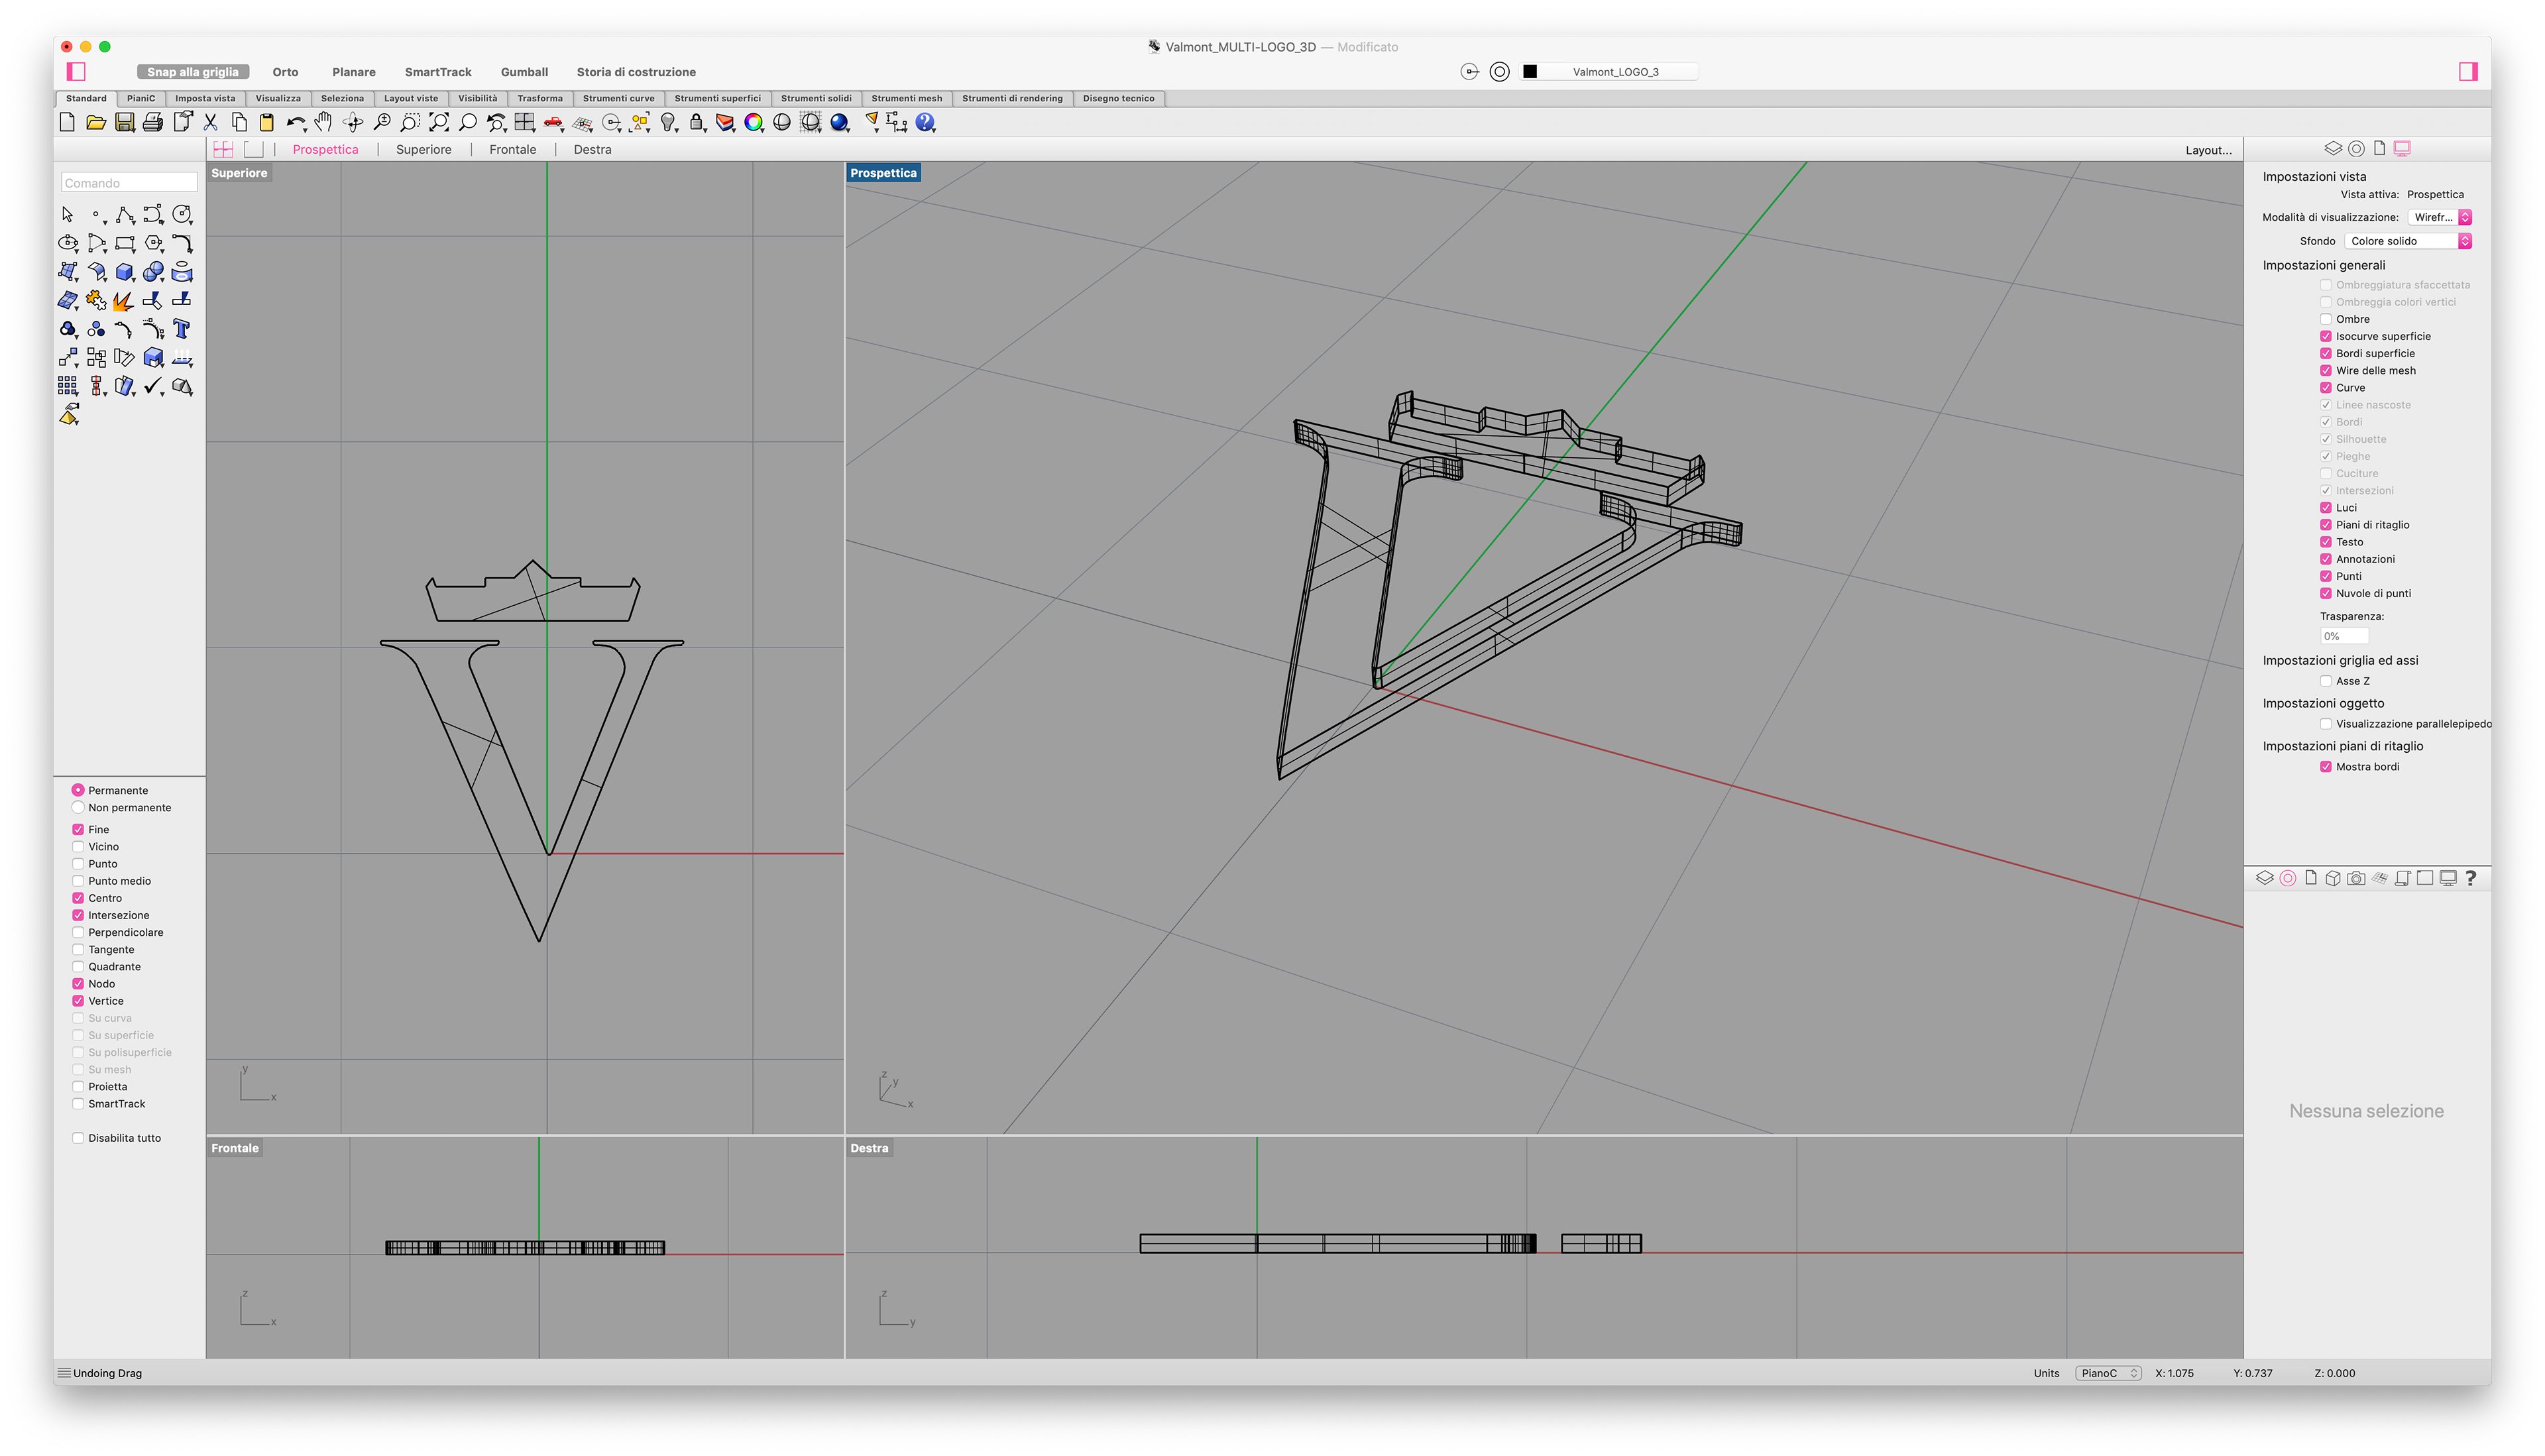
Task: Click the Save floppy disk icon
Action: click(124, 122)
